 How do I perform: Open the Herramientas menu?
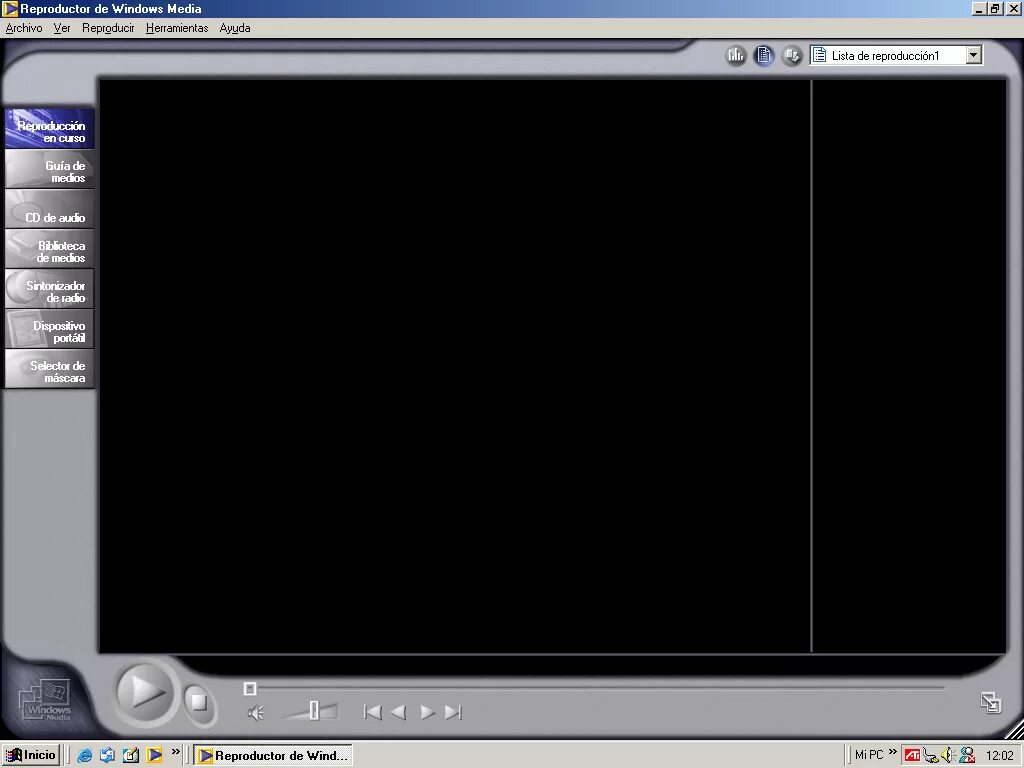click(x=177, y=28)
